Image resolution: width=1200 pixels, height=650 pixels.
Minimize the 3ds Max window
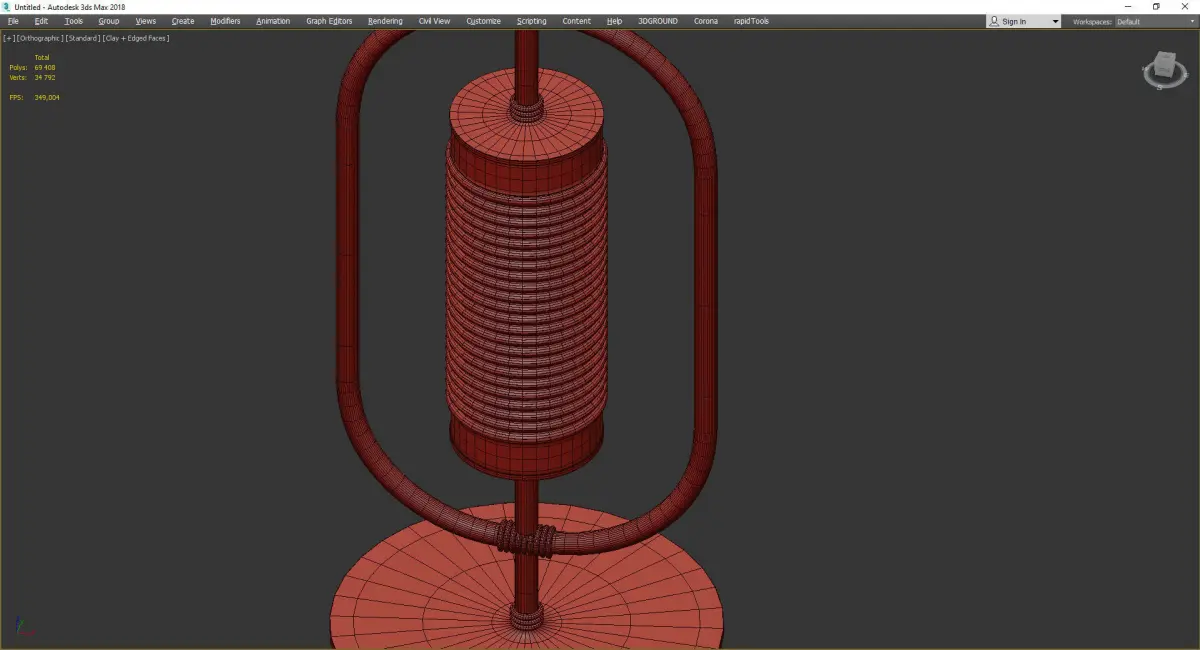(1129, 7)
